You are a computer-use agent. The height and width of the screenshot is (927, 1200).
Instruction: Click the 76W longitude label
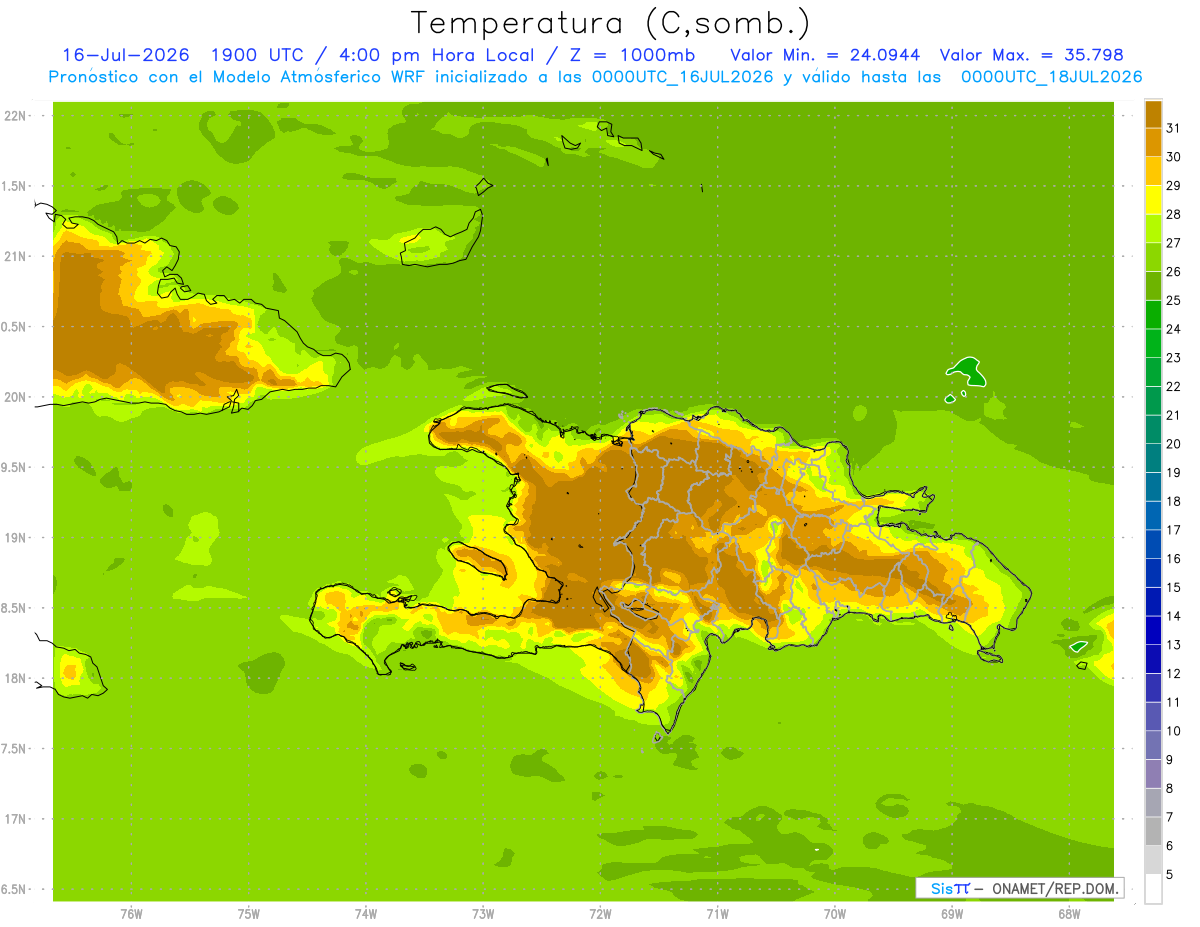click(x=131, y=913)
